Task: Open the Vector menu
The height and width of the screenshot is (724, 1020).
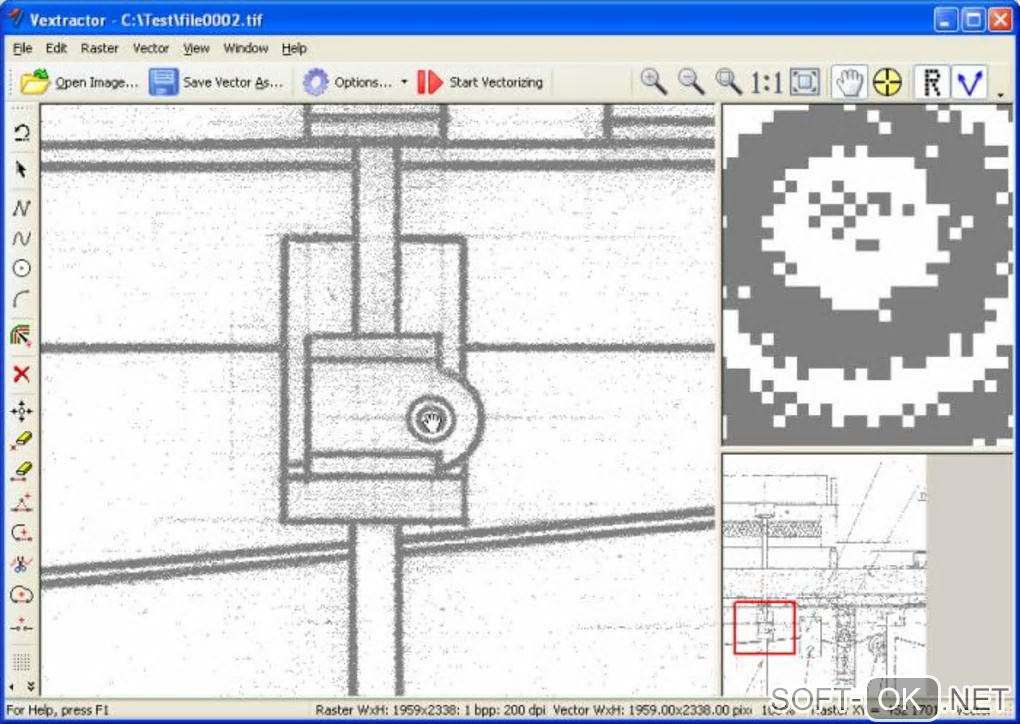Action: click(151, 48)
